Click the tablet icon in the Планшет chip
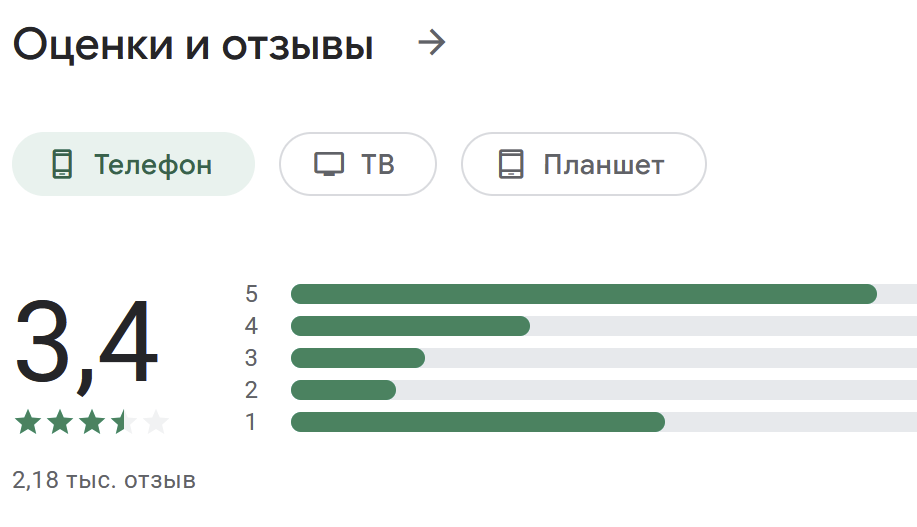The image size is (917, 527). pos(511,164)
